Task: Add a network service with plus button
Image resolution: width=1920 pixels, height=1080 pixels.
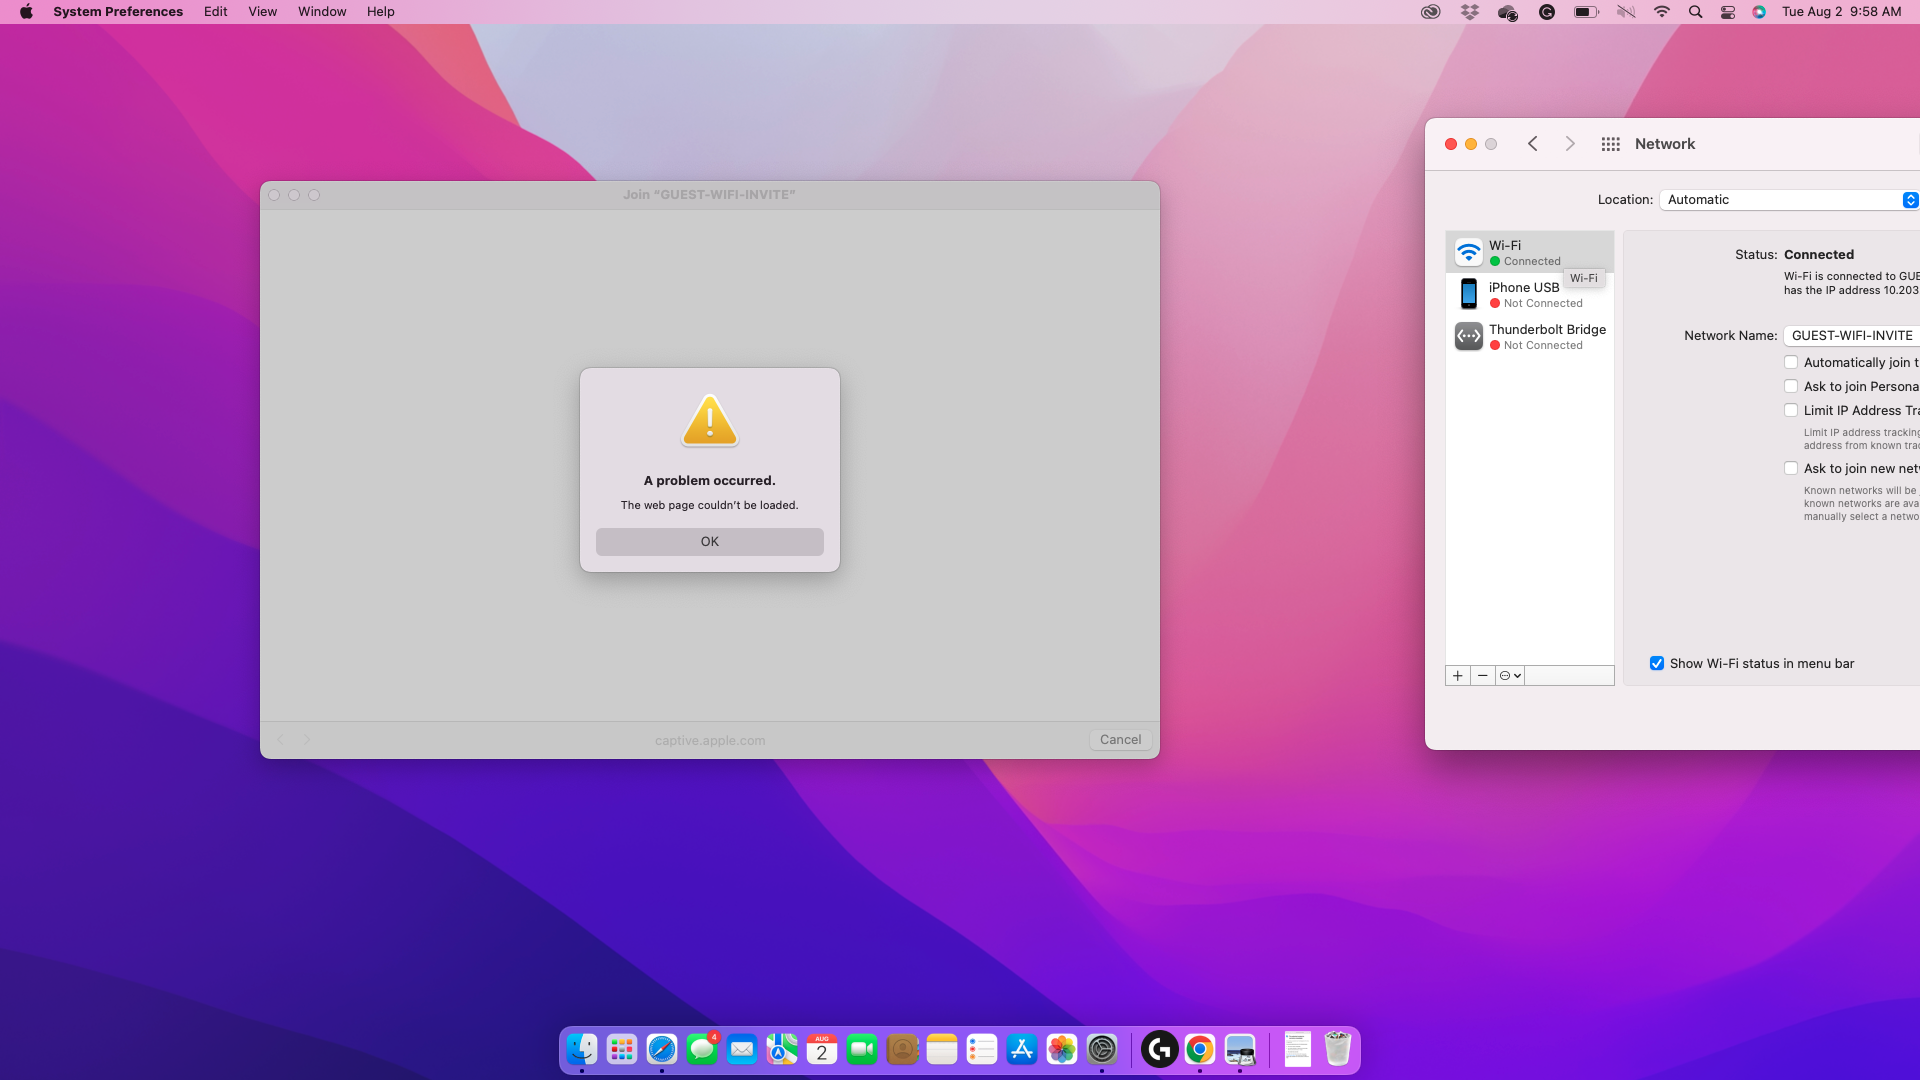Action: pos(1458,676)
